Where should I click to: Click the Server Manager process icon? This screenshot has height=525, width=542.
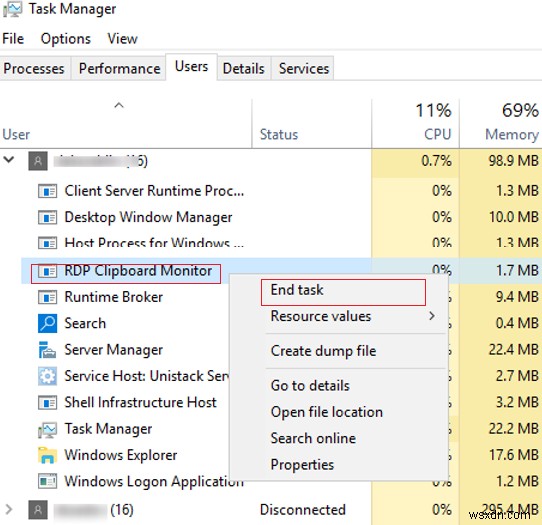click(x=47, y=350)
